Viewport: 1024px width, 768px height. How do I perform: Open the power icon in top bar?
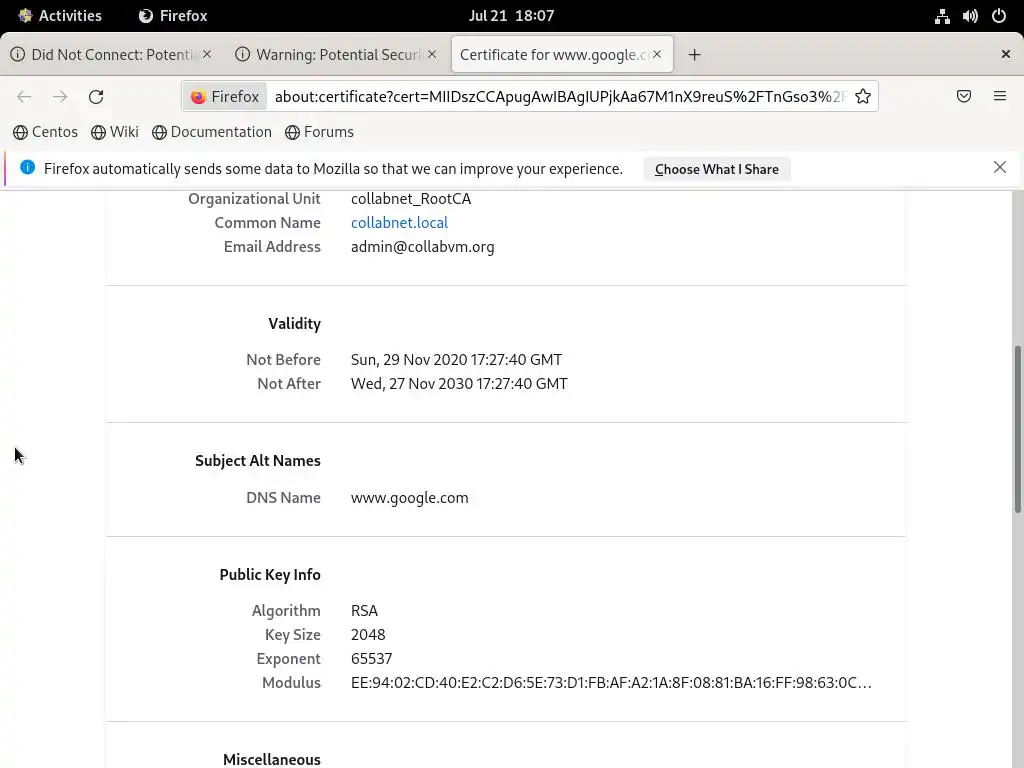coord(999,16)
